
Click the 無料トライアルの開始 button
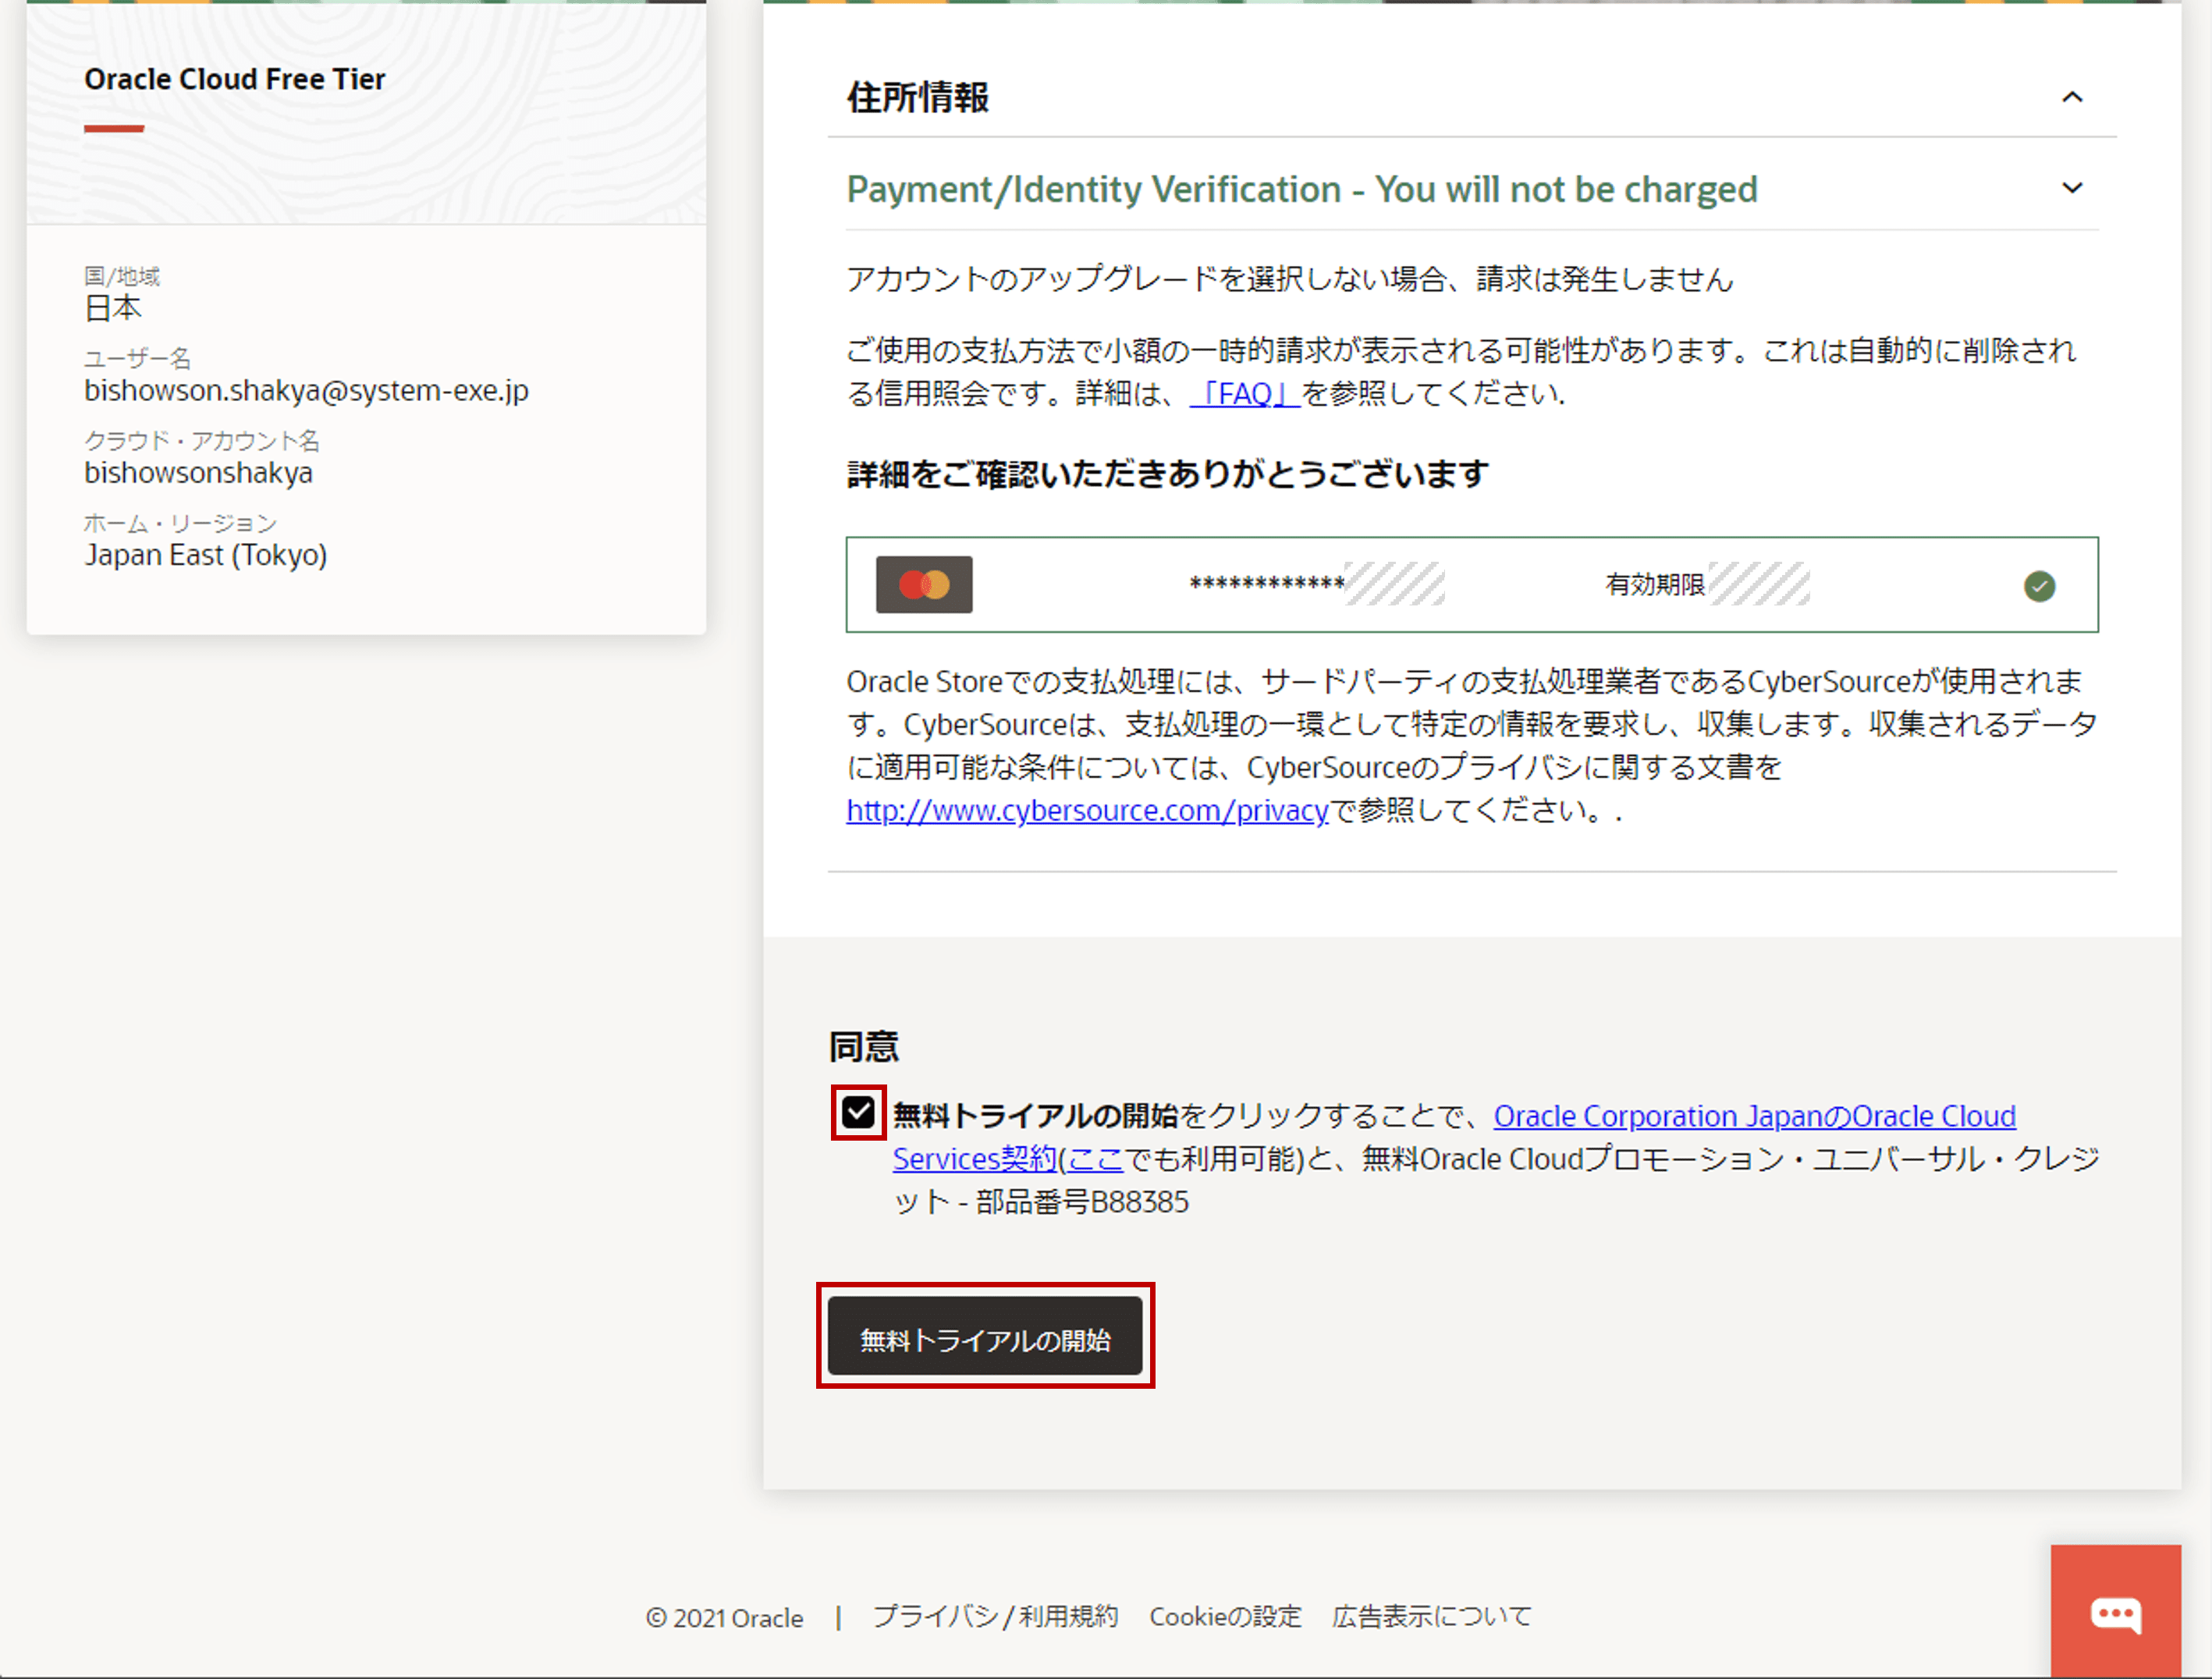[985, 1337]
